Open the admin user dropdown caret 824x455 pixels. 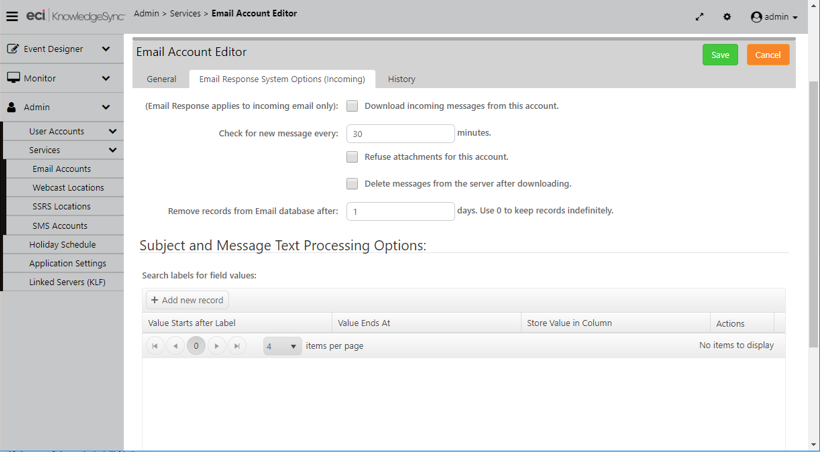tap(795, 18)
